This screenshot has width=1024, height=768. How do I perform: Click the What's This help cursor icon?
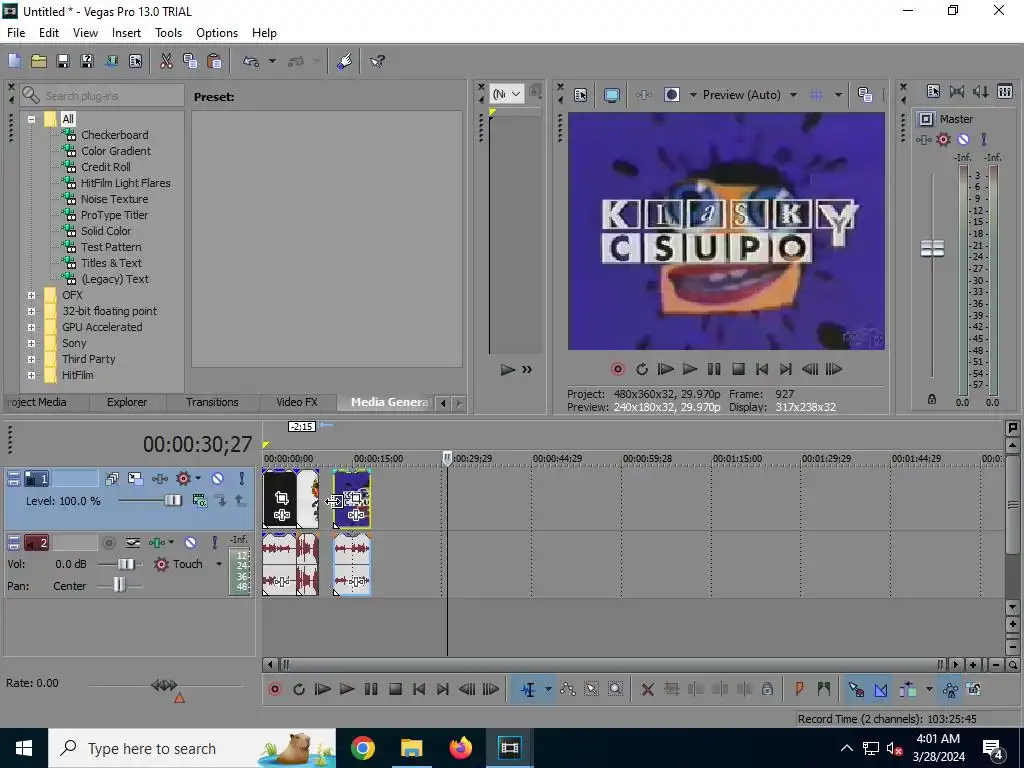377,61
